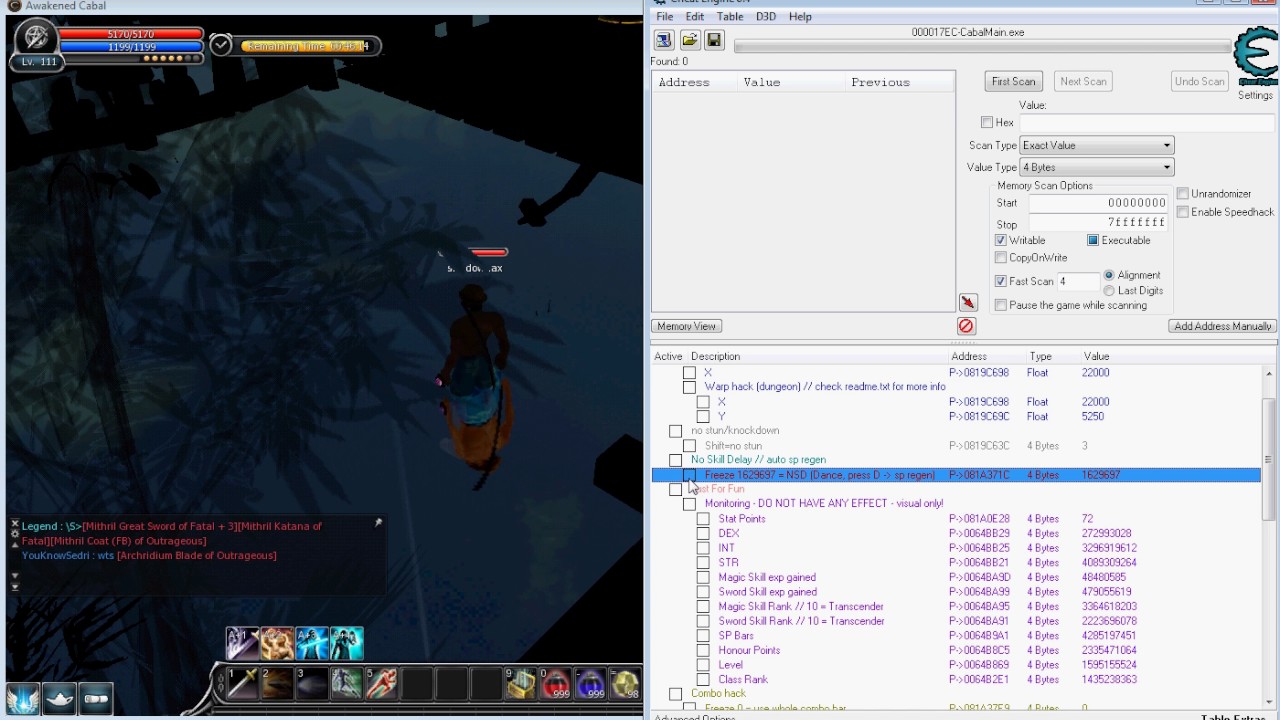Use the red dash skill in quickslot 5
The width and height of the screenshot is (1280, 720).
pyautogui.click(x=382, y=683)
